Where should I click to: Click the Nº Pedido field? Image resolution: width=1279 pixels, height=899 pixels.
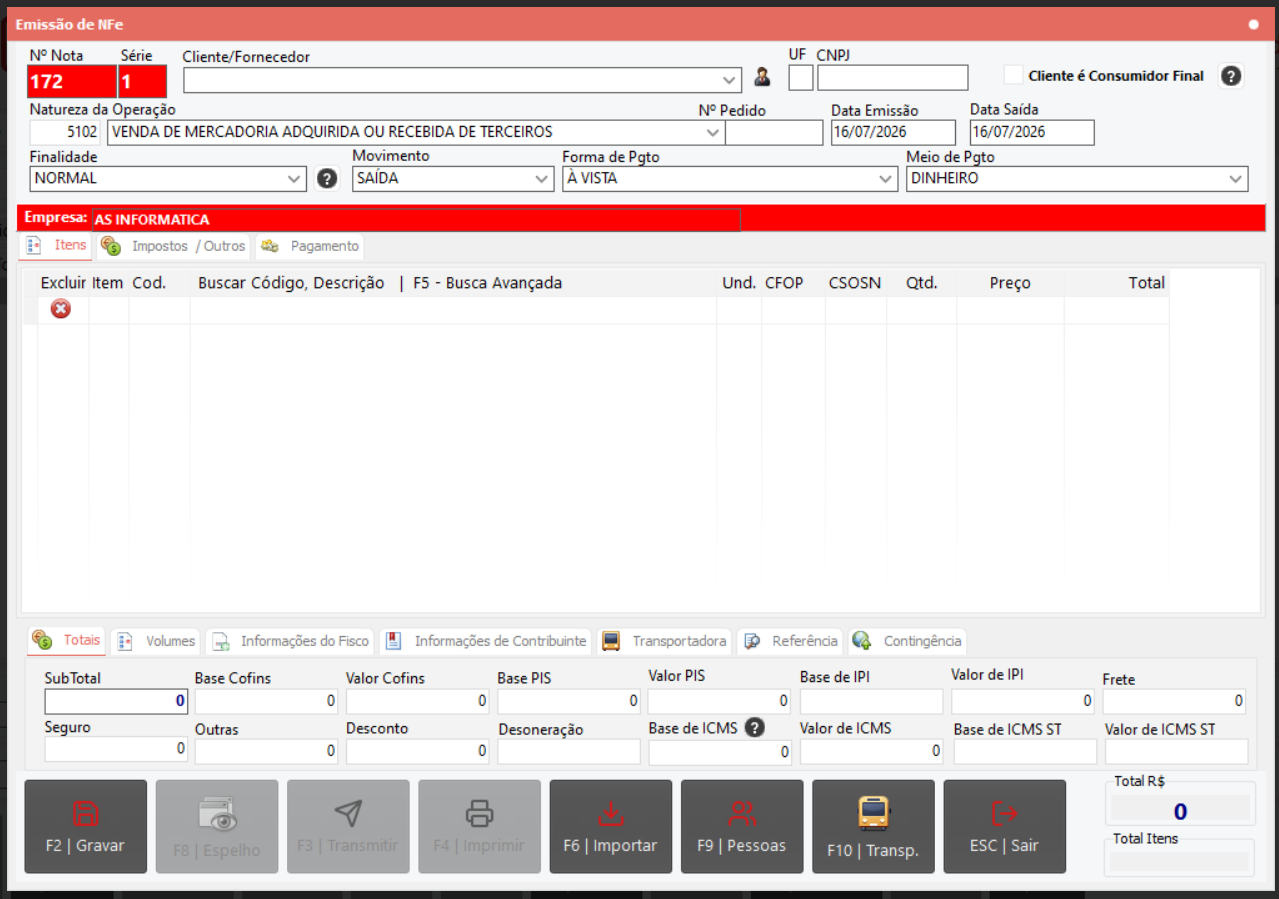[x=774, y=132]
